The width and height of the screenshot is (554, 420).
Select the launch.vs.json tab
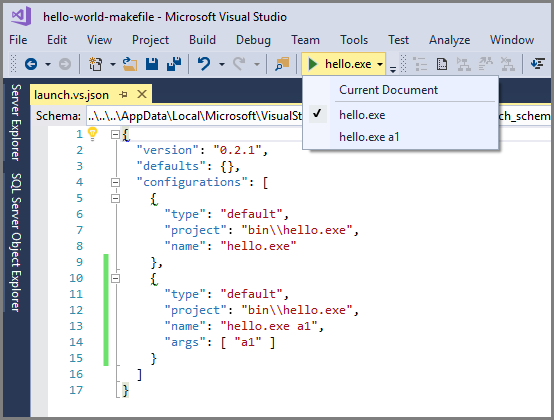point(71,95)
